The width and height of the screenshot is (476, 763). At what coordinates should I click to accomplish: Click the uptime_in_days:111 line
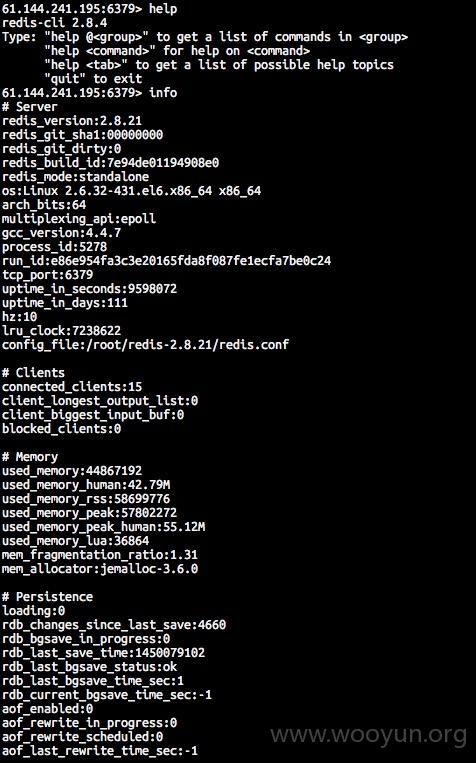pyautogui.click(x=65, y=303)
